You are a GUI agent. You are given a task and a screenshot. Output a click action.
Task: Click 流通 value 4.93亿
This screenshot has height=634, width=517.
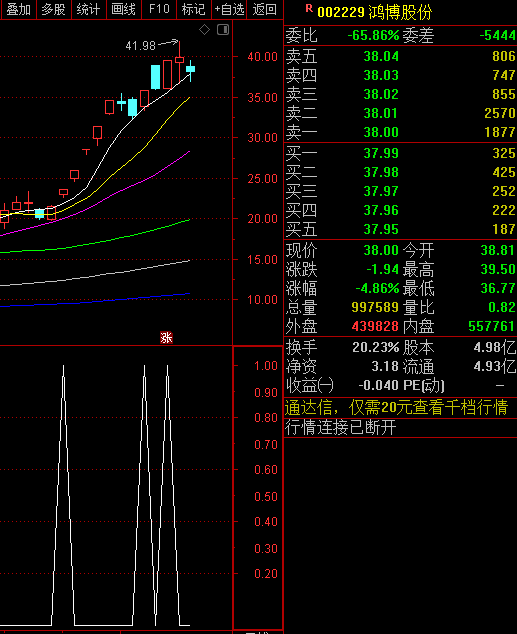495,366
